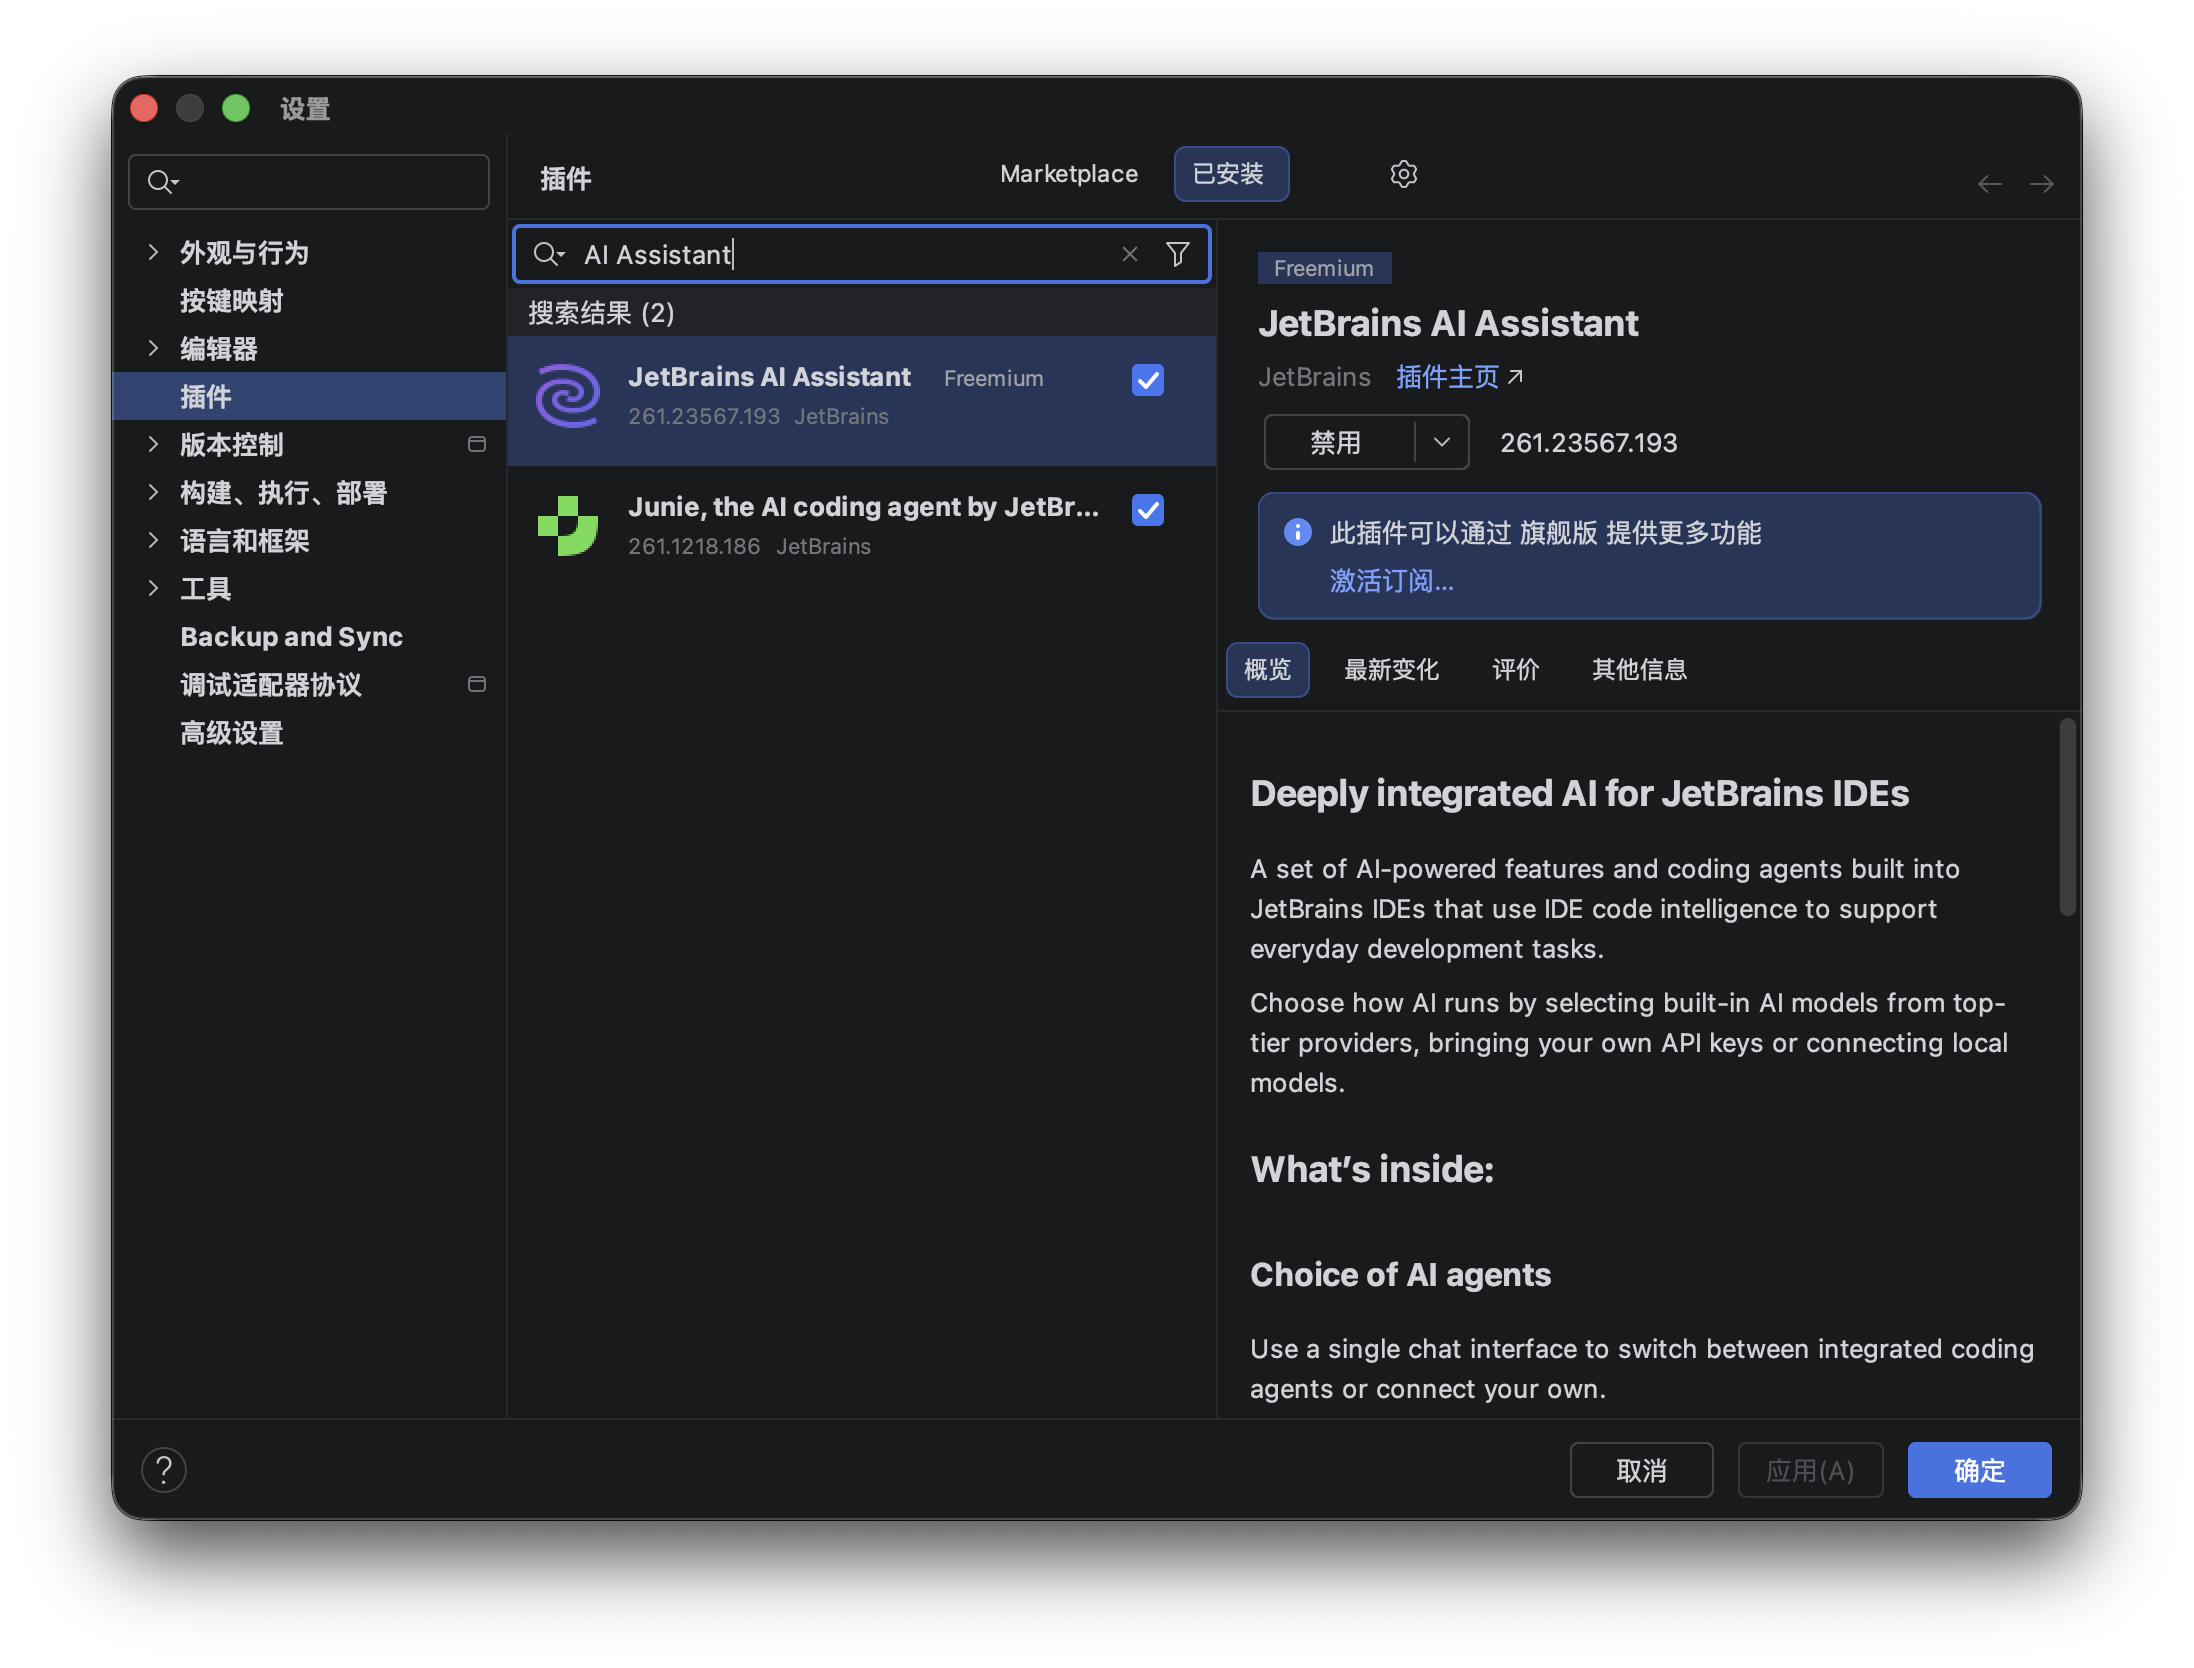The image size is (2194, 1668).
Task: Uncheck JetBrains AI Assistant plugin checkbox
Action: 1147,380
